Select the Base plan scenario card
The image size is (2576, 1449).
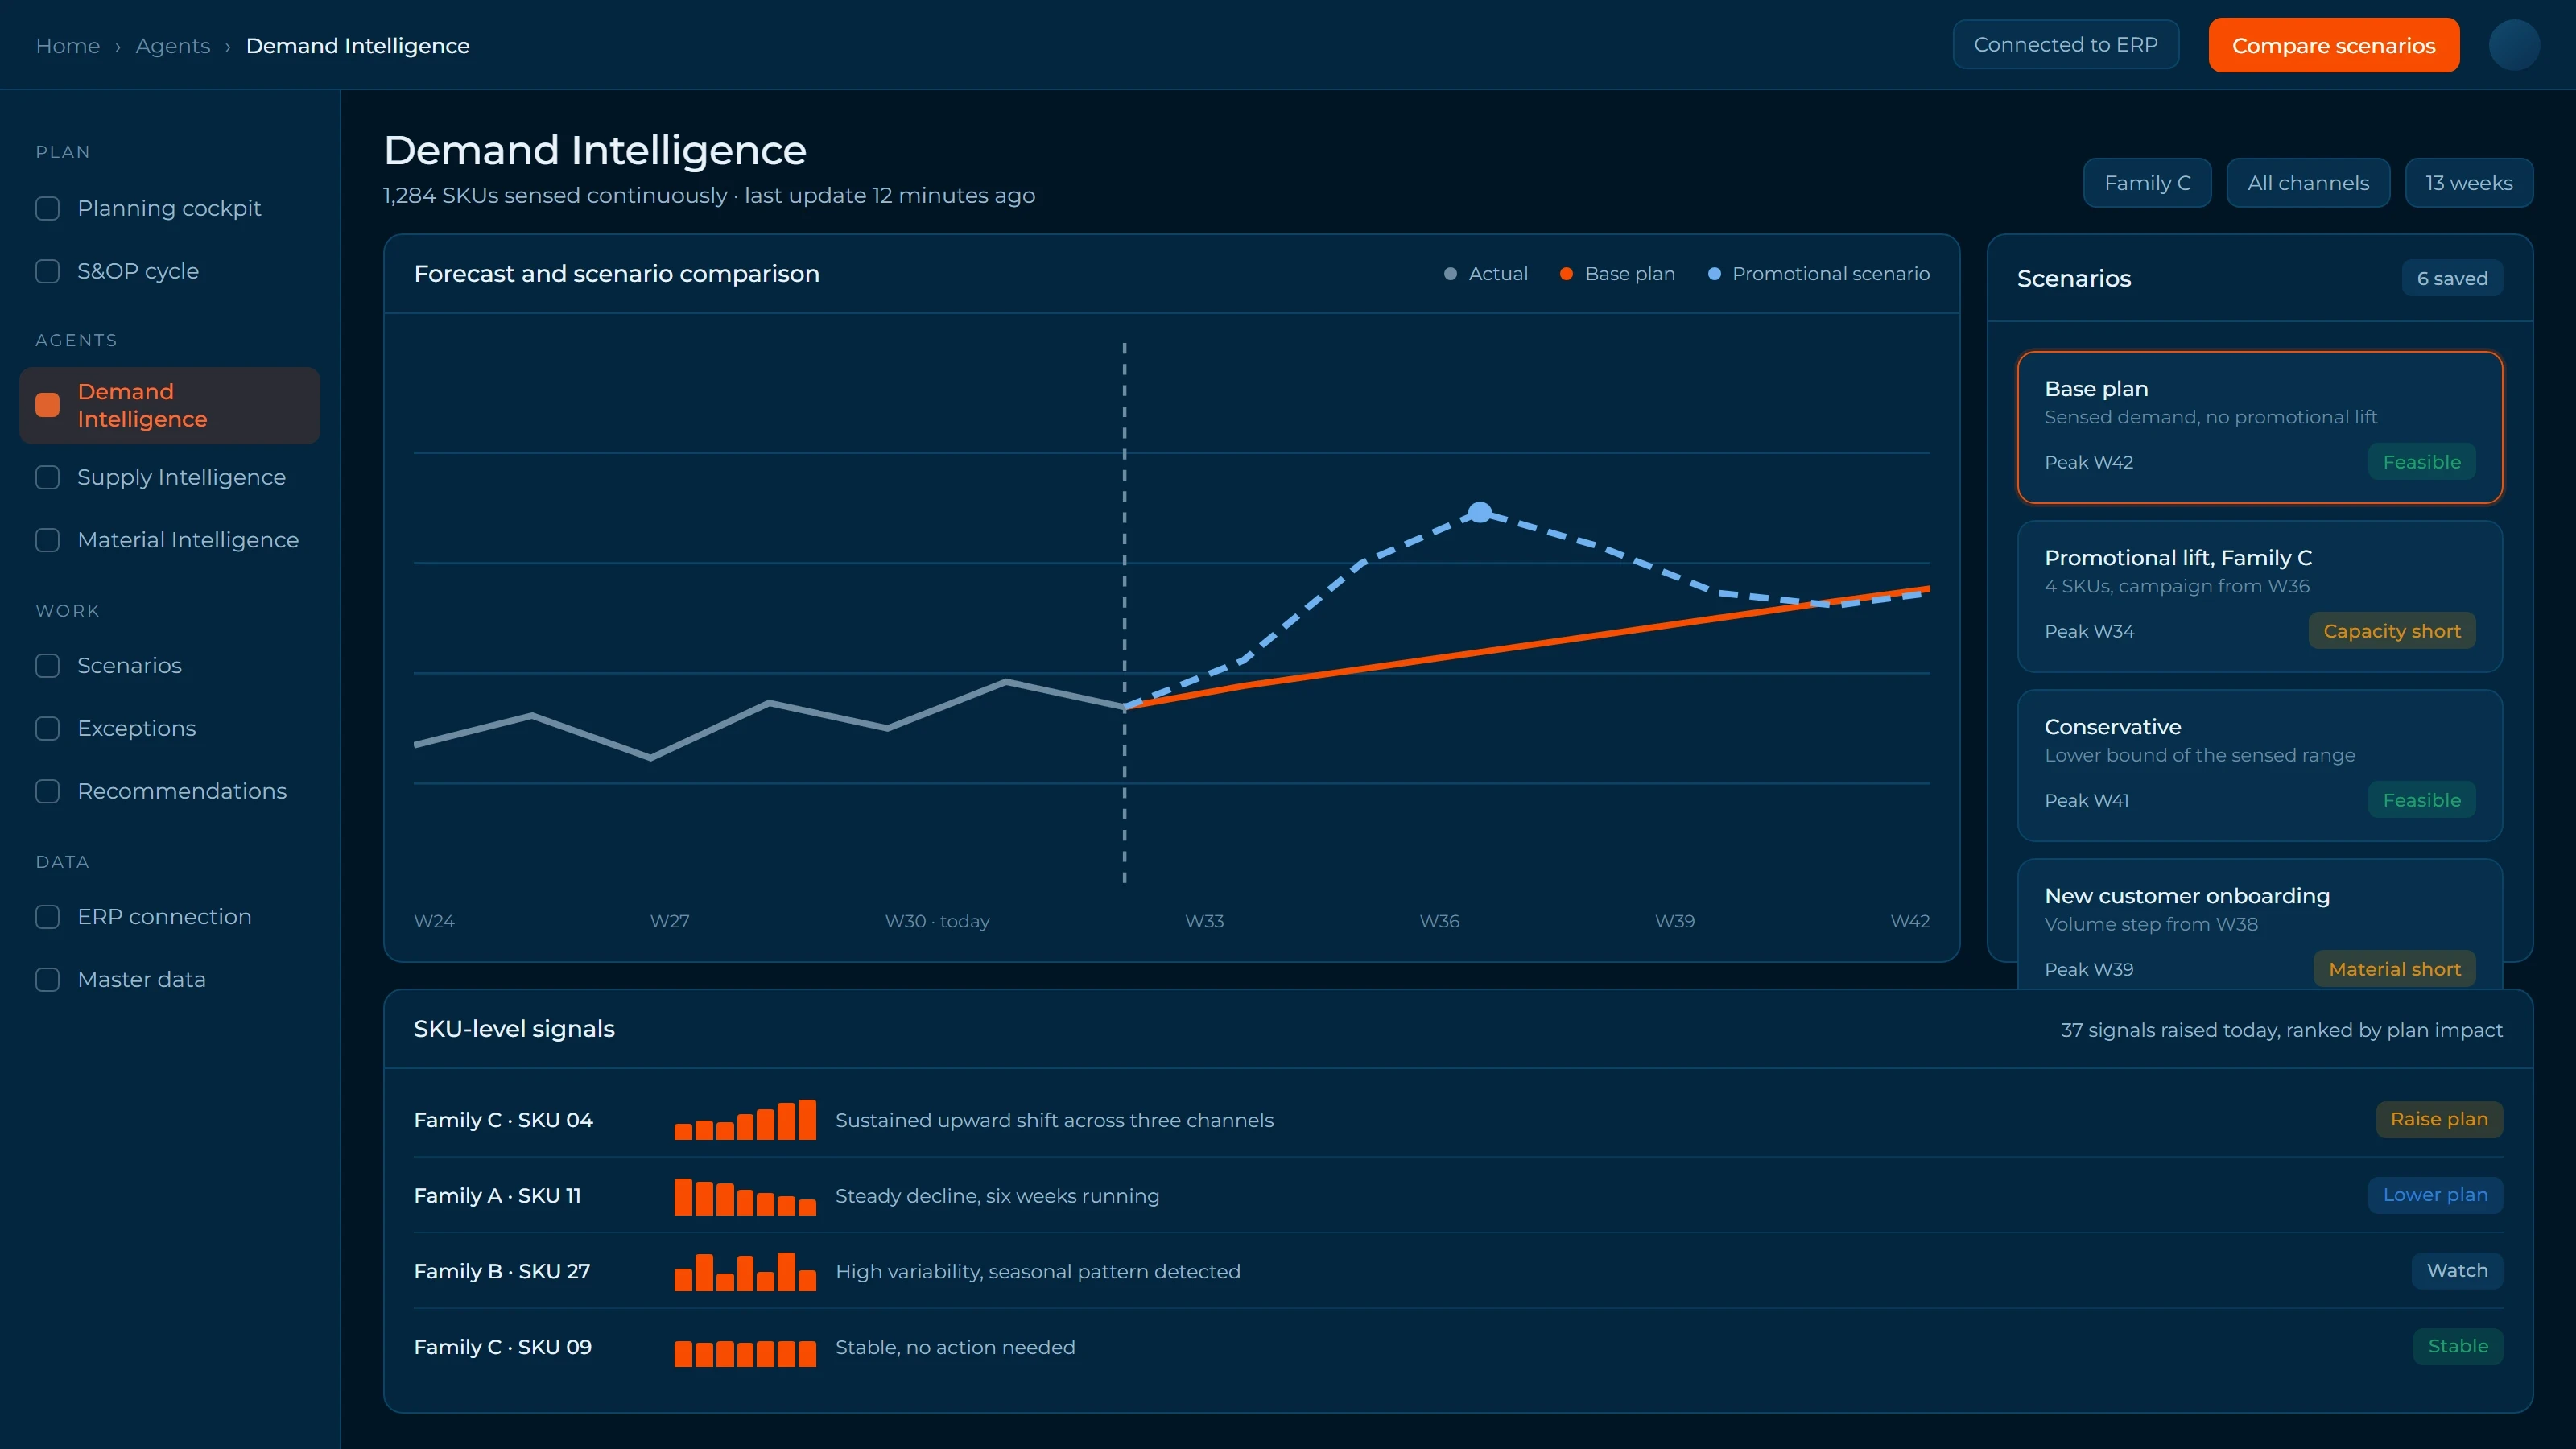pyautogui.click(x=2260, y=427)
